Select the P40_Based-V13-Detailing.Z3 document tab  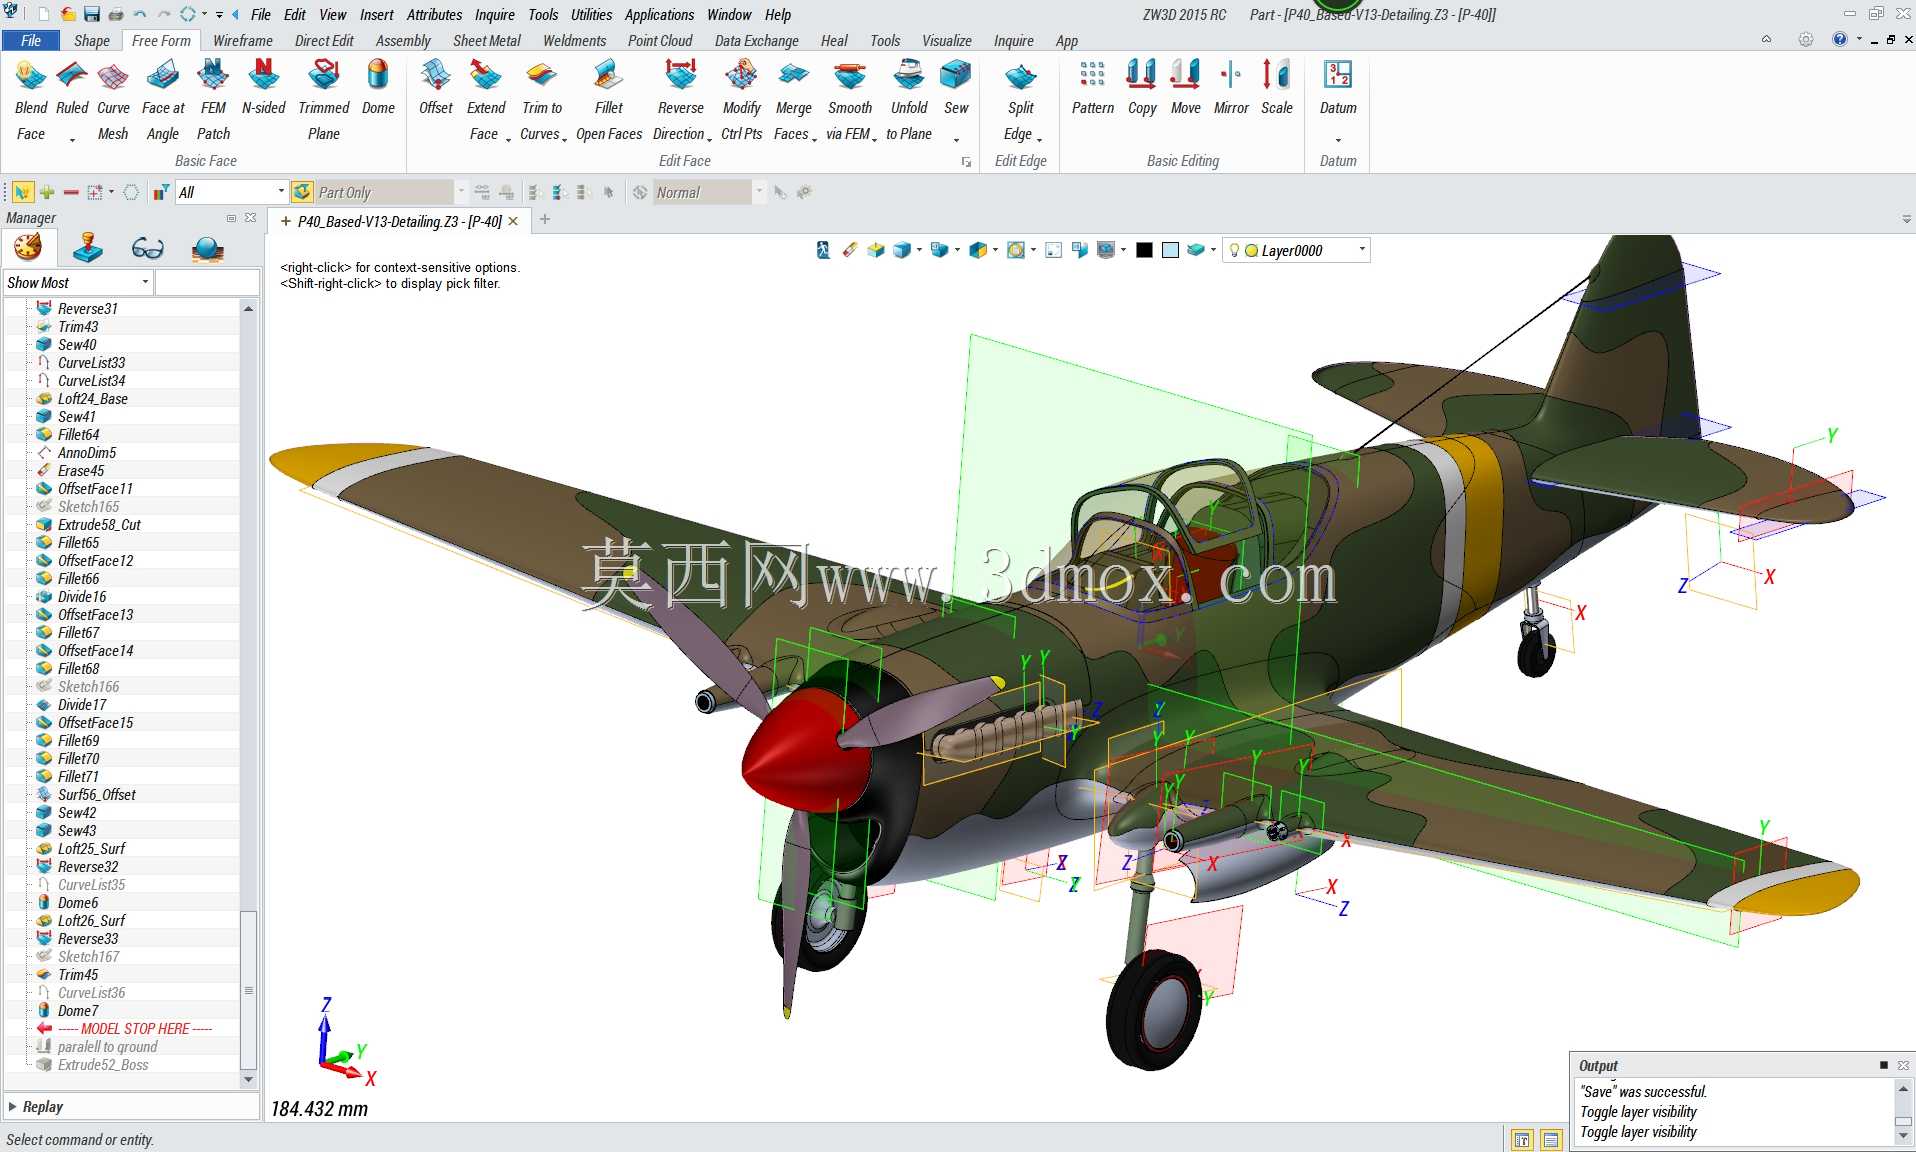tap(399, 221)
